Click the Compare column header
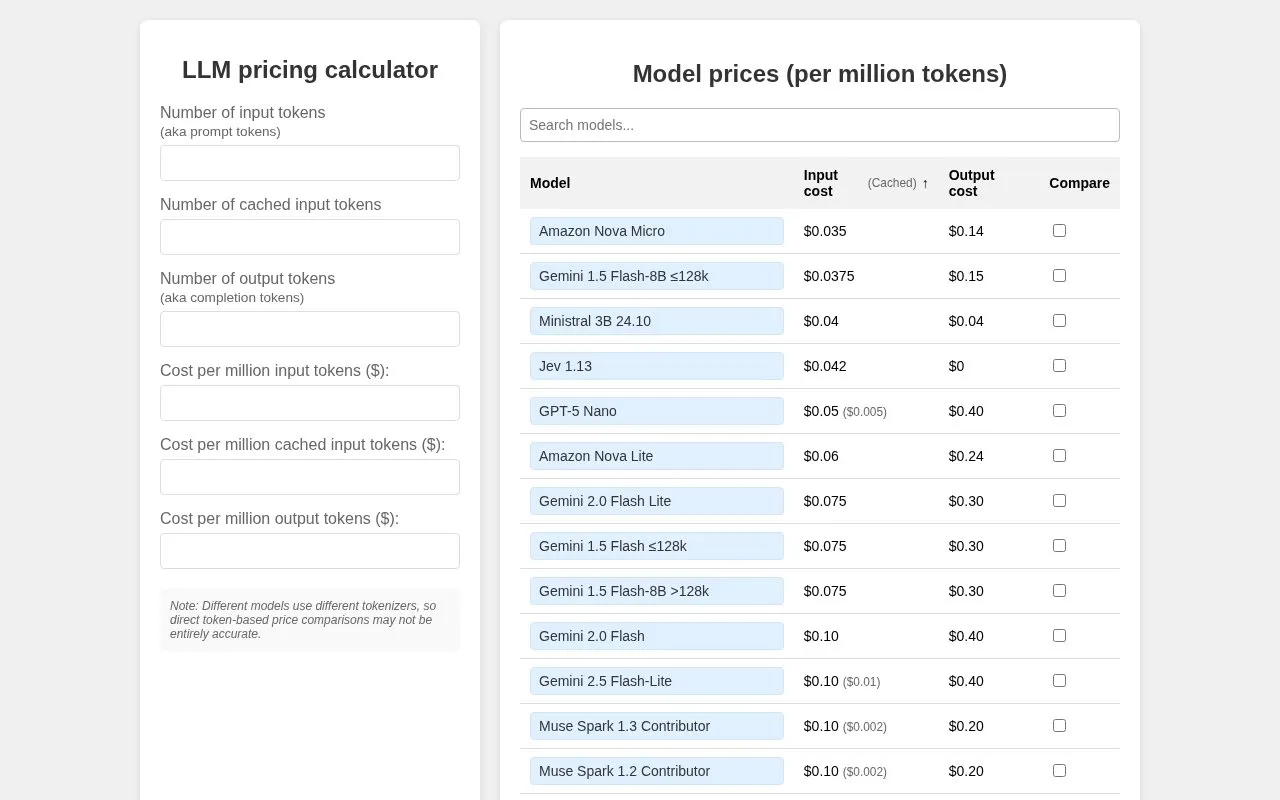The height and width of the screenshot is (800, 1280). coord(1079,183)
